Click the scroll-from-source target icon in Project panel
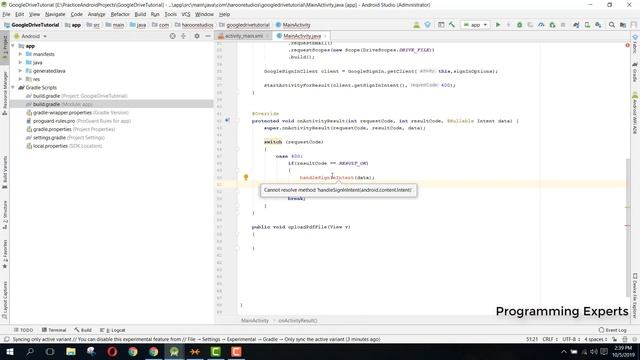Image resolution: width=640 pixels, height=360 pixels. point(173,36)
